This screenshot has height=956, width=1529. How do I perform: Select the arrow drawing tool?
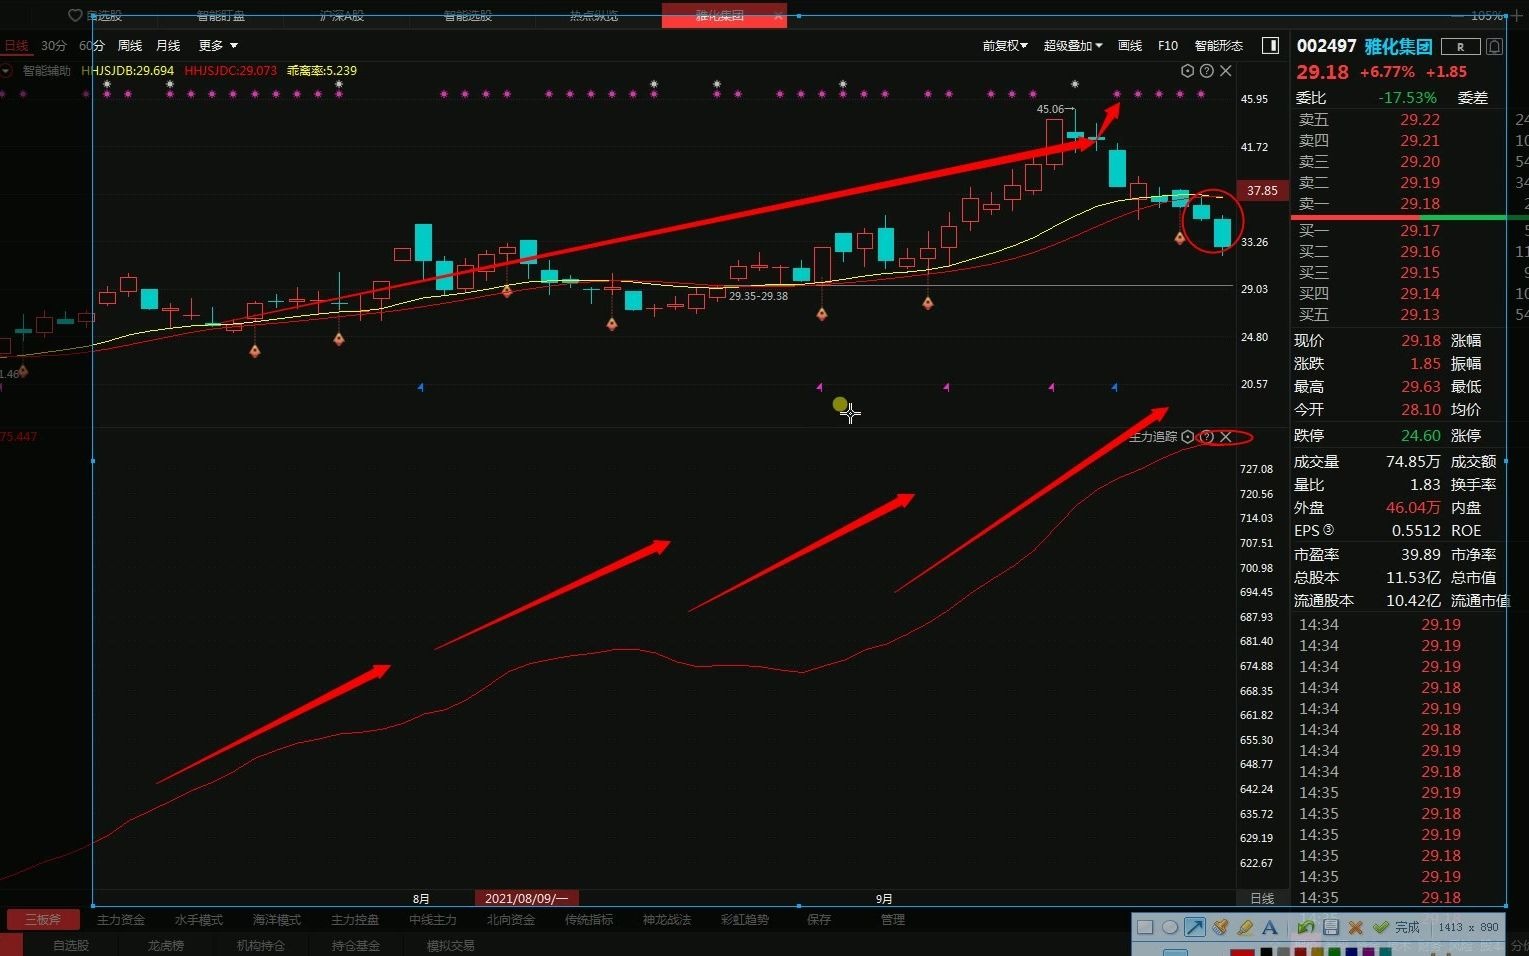1195,927
